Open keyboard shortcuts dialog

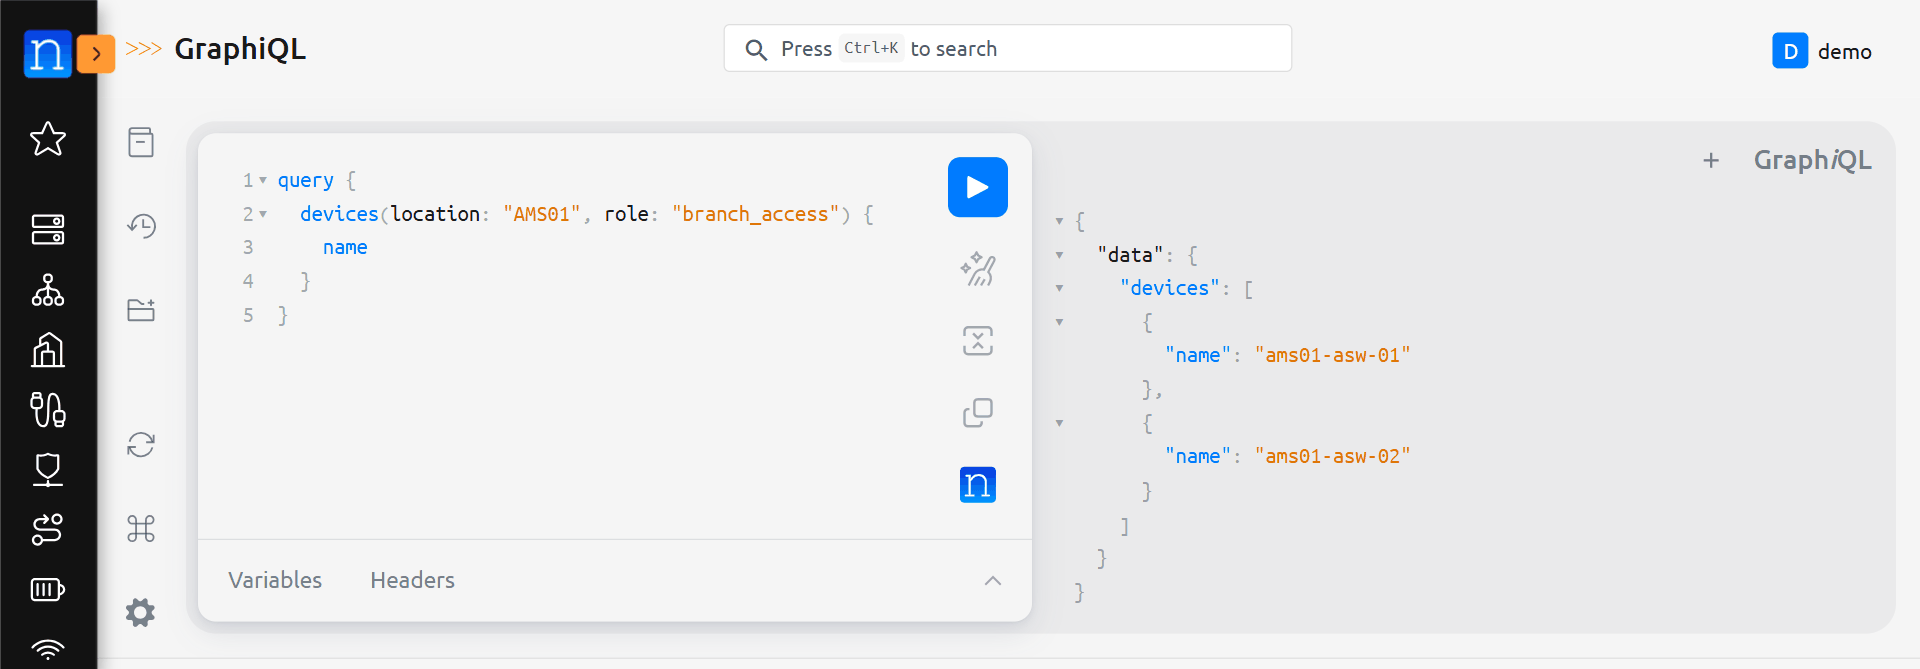pyautogui.click(x=141, y=528)
